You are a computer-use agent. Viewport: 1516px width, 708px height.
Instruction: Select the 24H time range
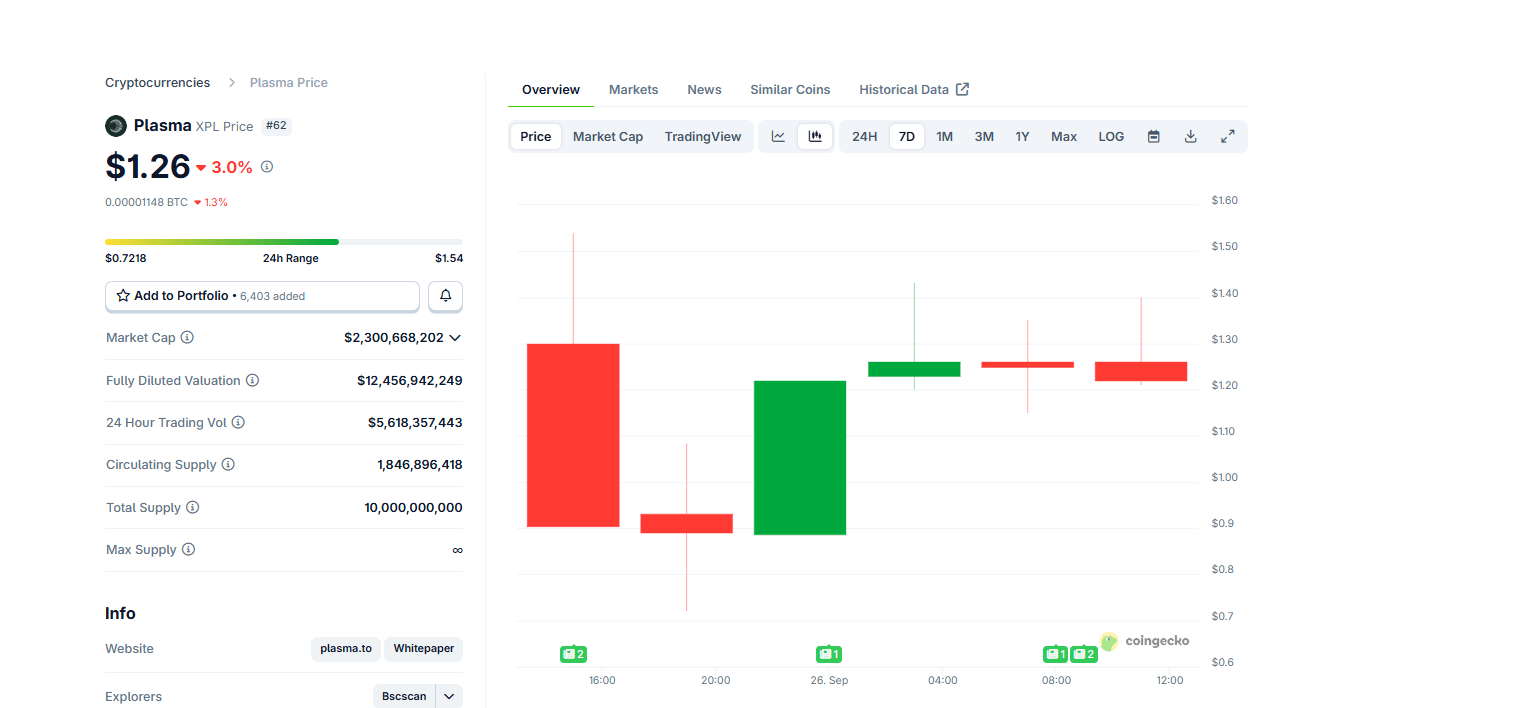tap(864, 137)
